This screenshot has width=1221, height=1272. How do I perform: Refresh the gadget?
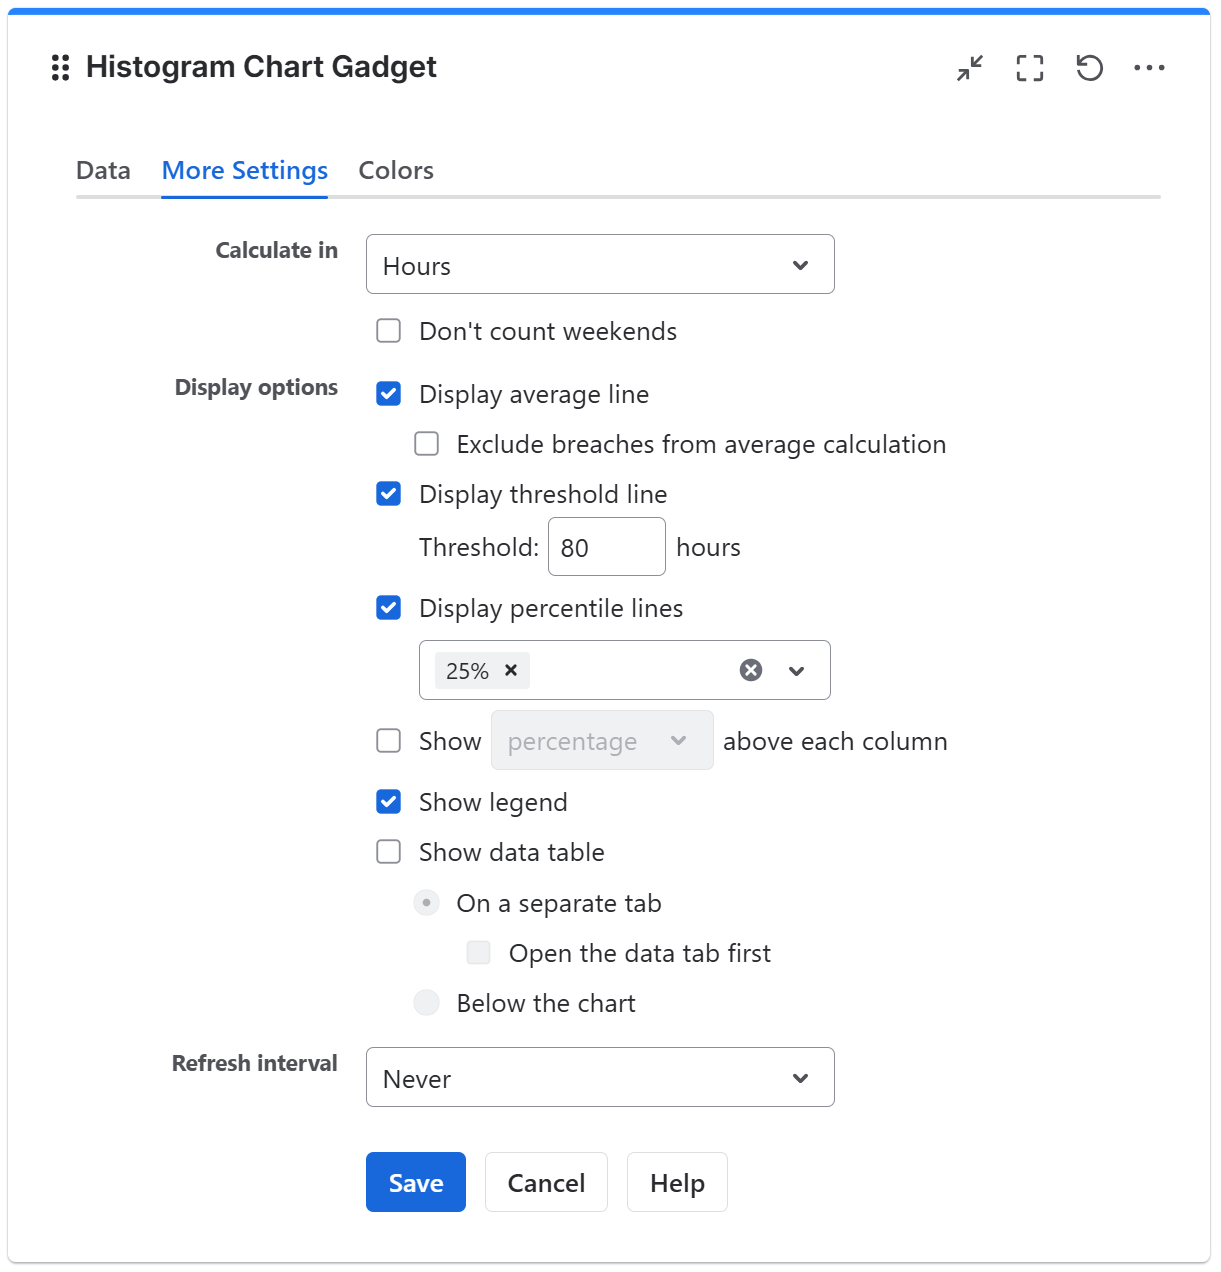[x=1090, y=68]
